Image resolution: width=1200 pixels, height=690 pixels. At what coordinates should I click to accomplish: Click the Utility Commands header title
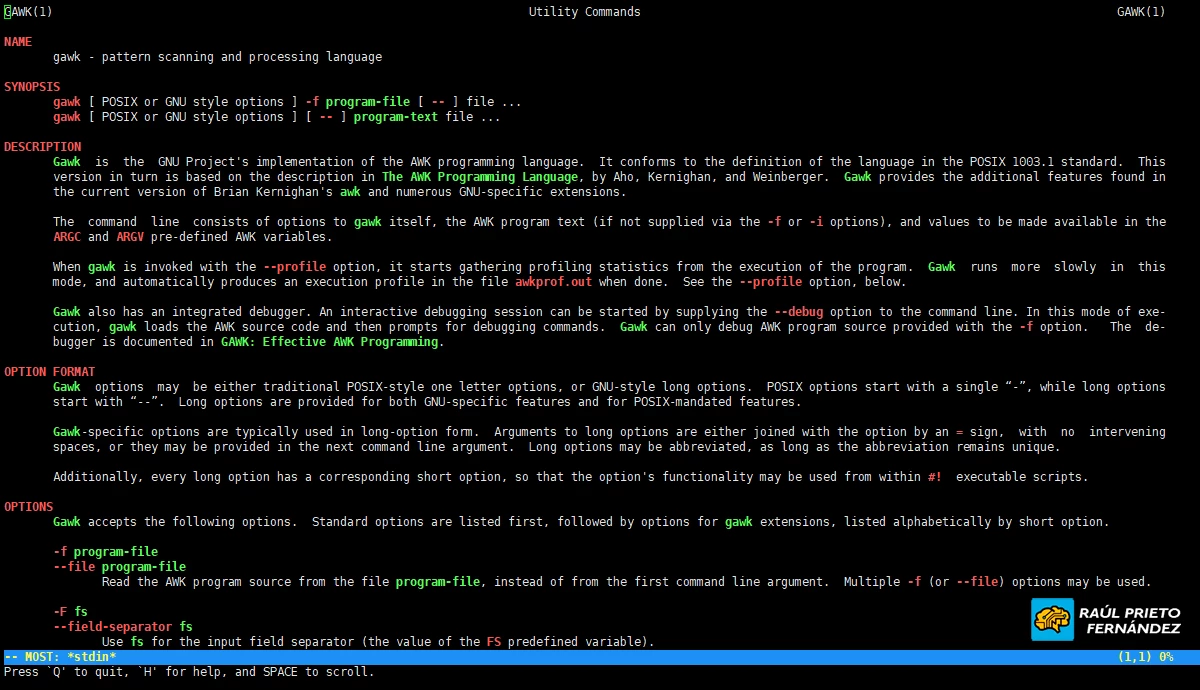(x=584, y=12)
